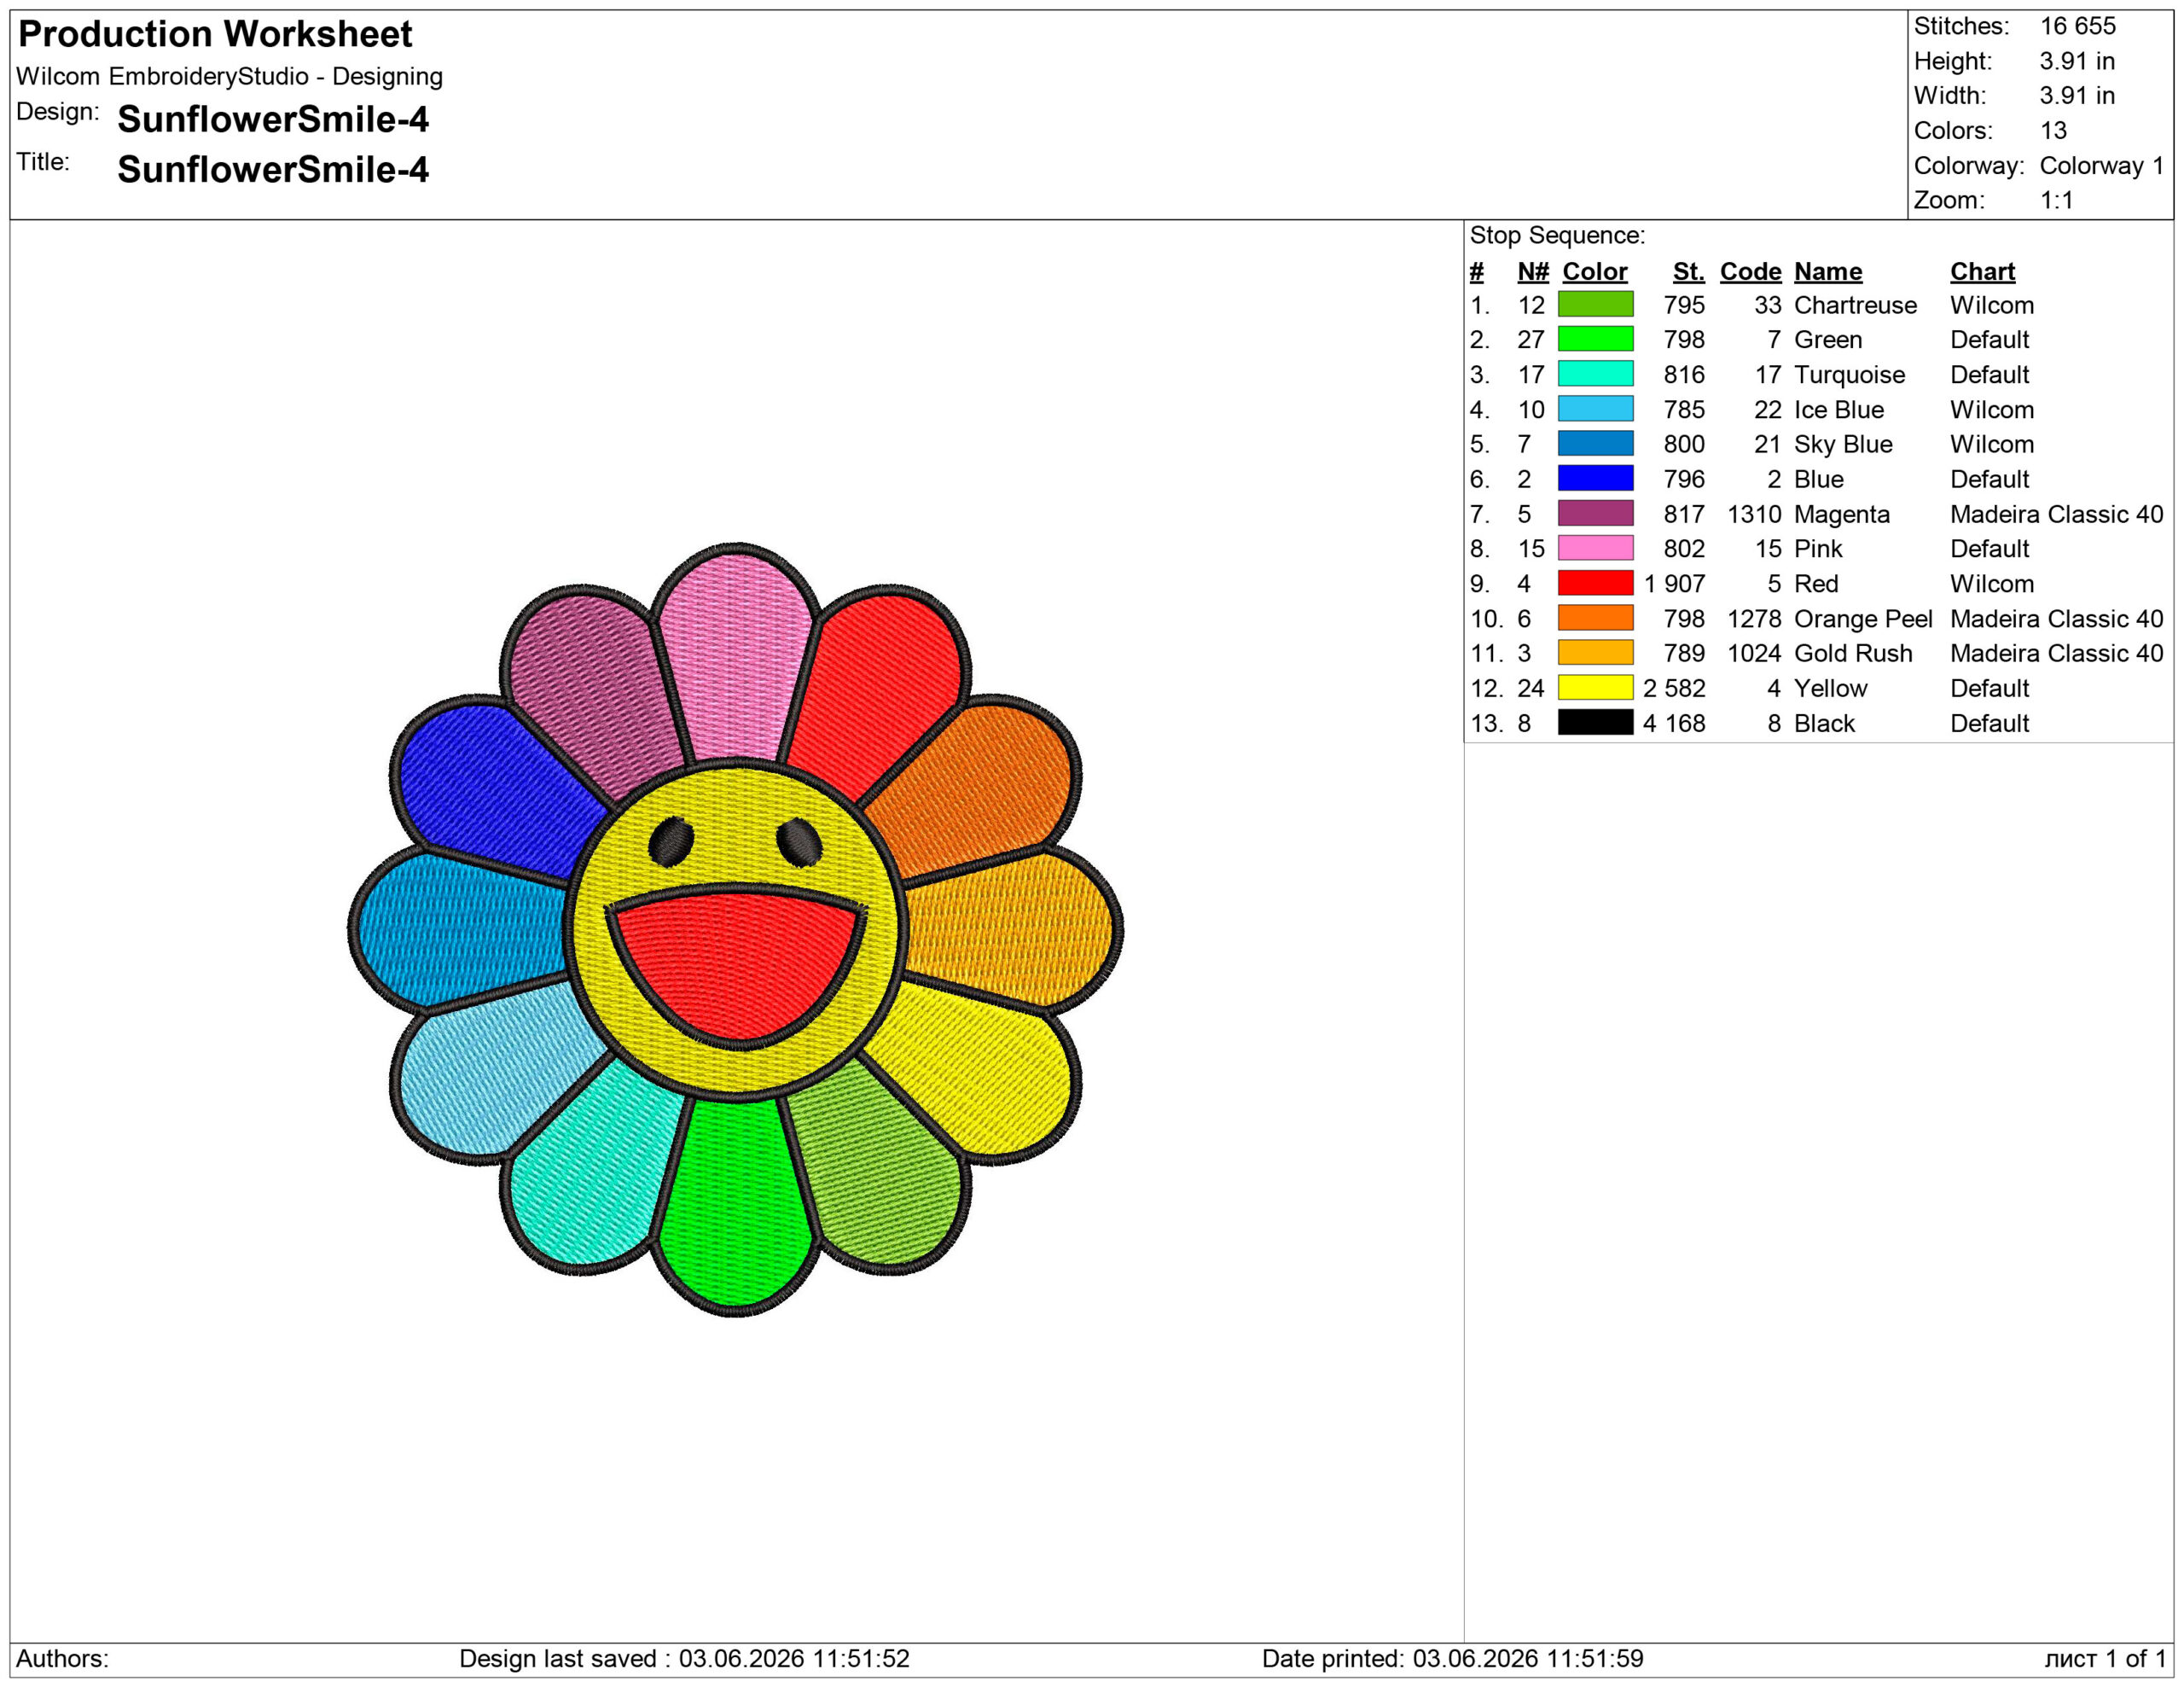Click the sunflower smiley design preview
The image size is (2184, 1681).
pyautogui.click(x=735, y=930)
